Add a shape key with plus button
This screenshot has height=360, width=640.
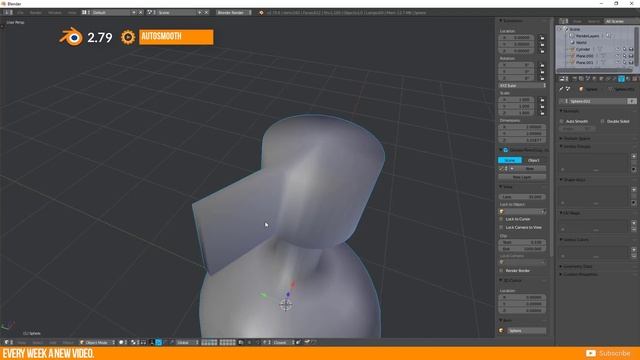[x=634, y=189]
